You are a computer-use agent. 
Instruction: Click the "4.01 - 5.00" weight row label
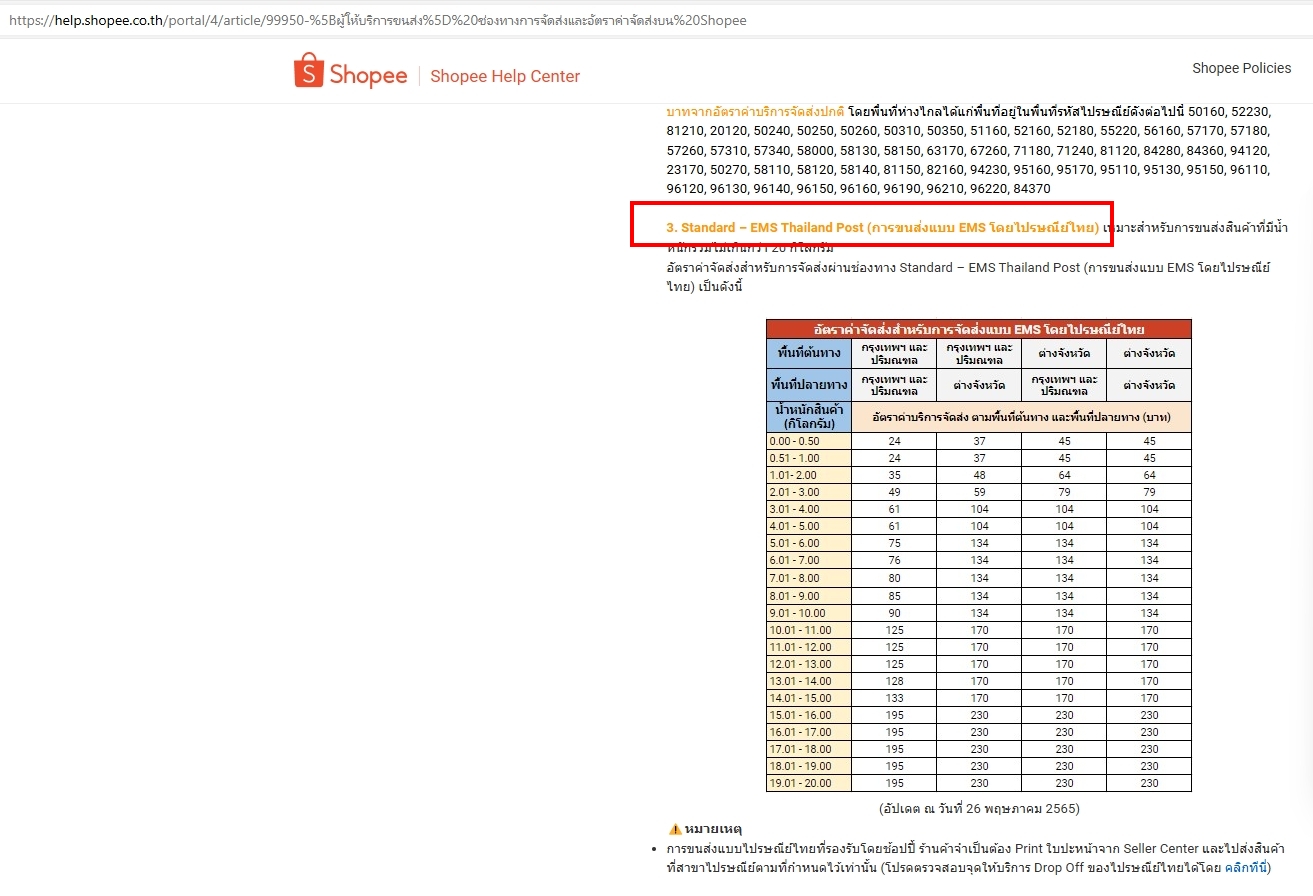(809, 526)
